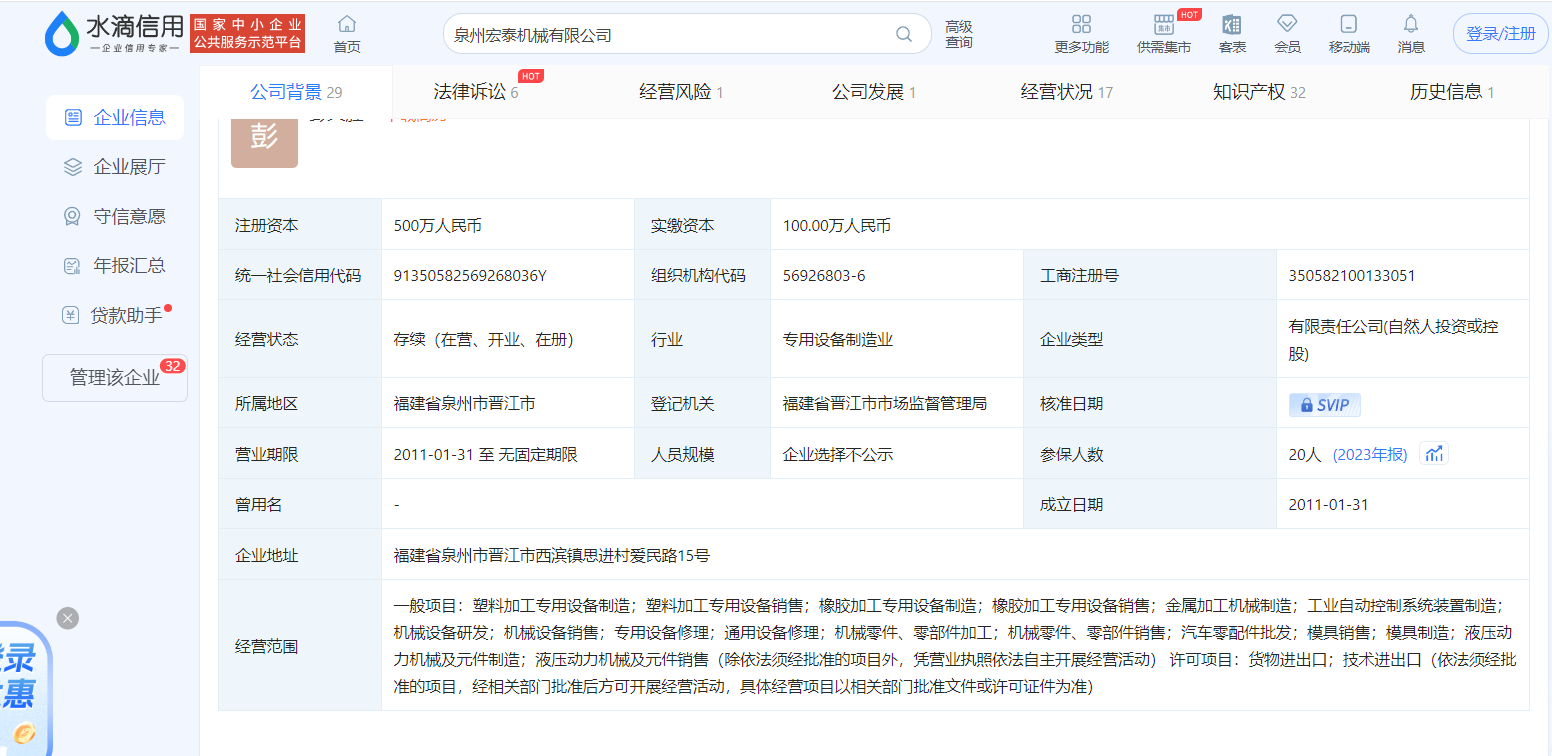Open 贷款助手 in sidebar

[115, 315]
